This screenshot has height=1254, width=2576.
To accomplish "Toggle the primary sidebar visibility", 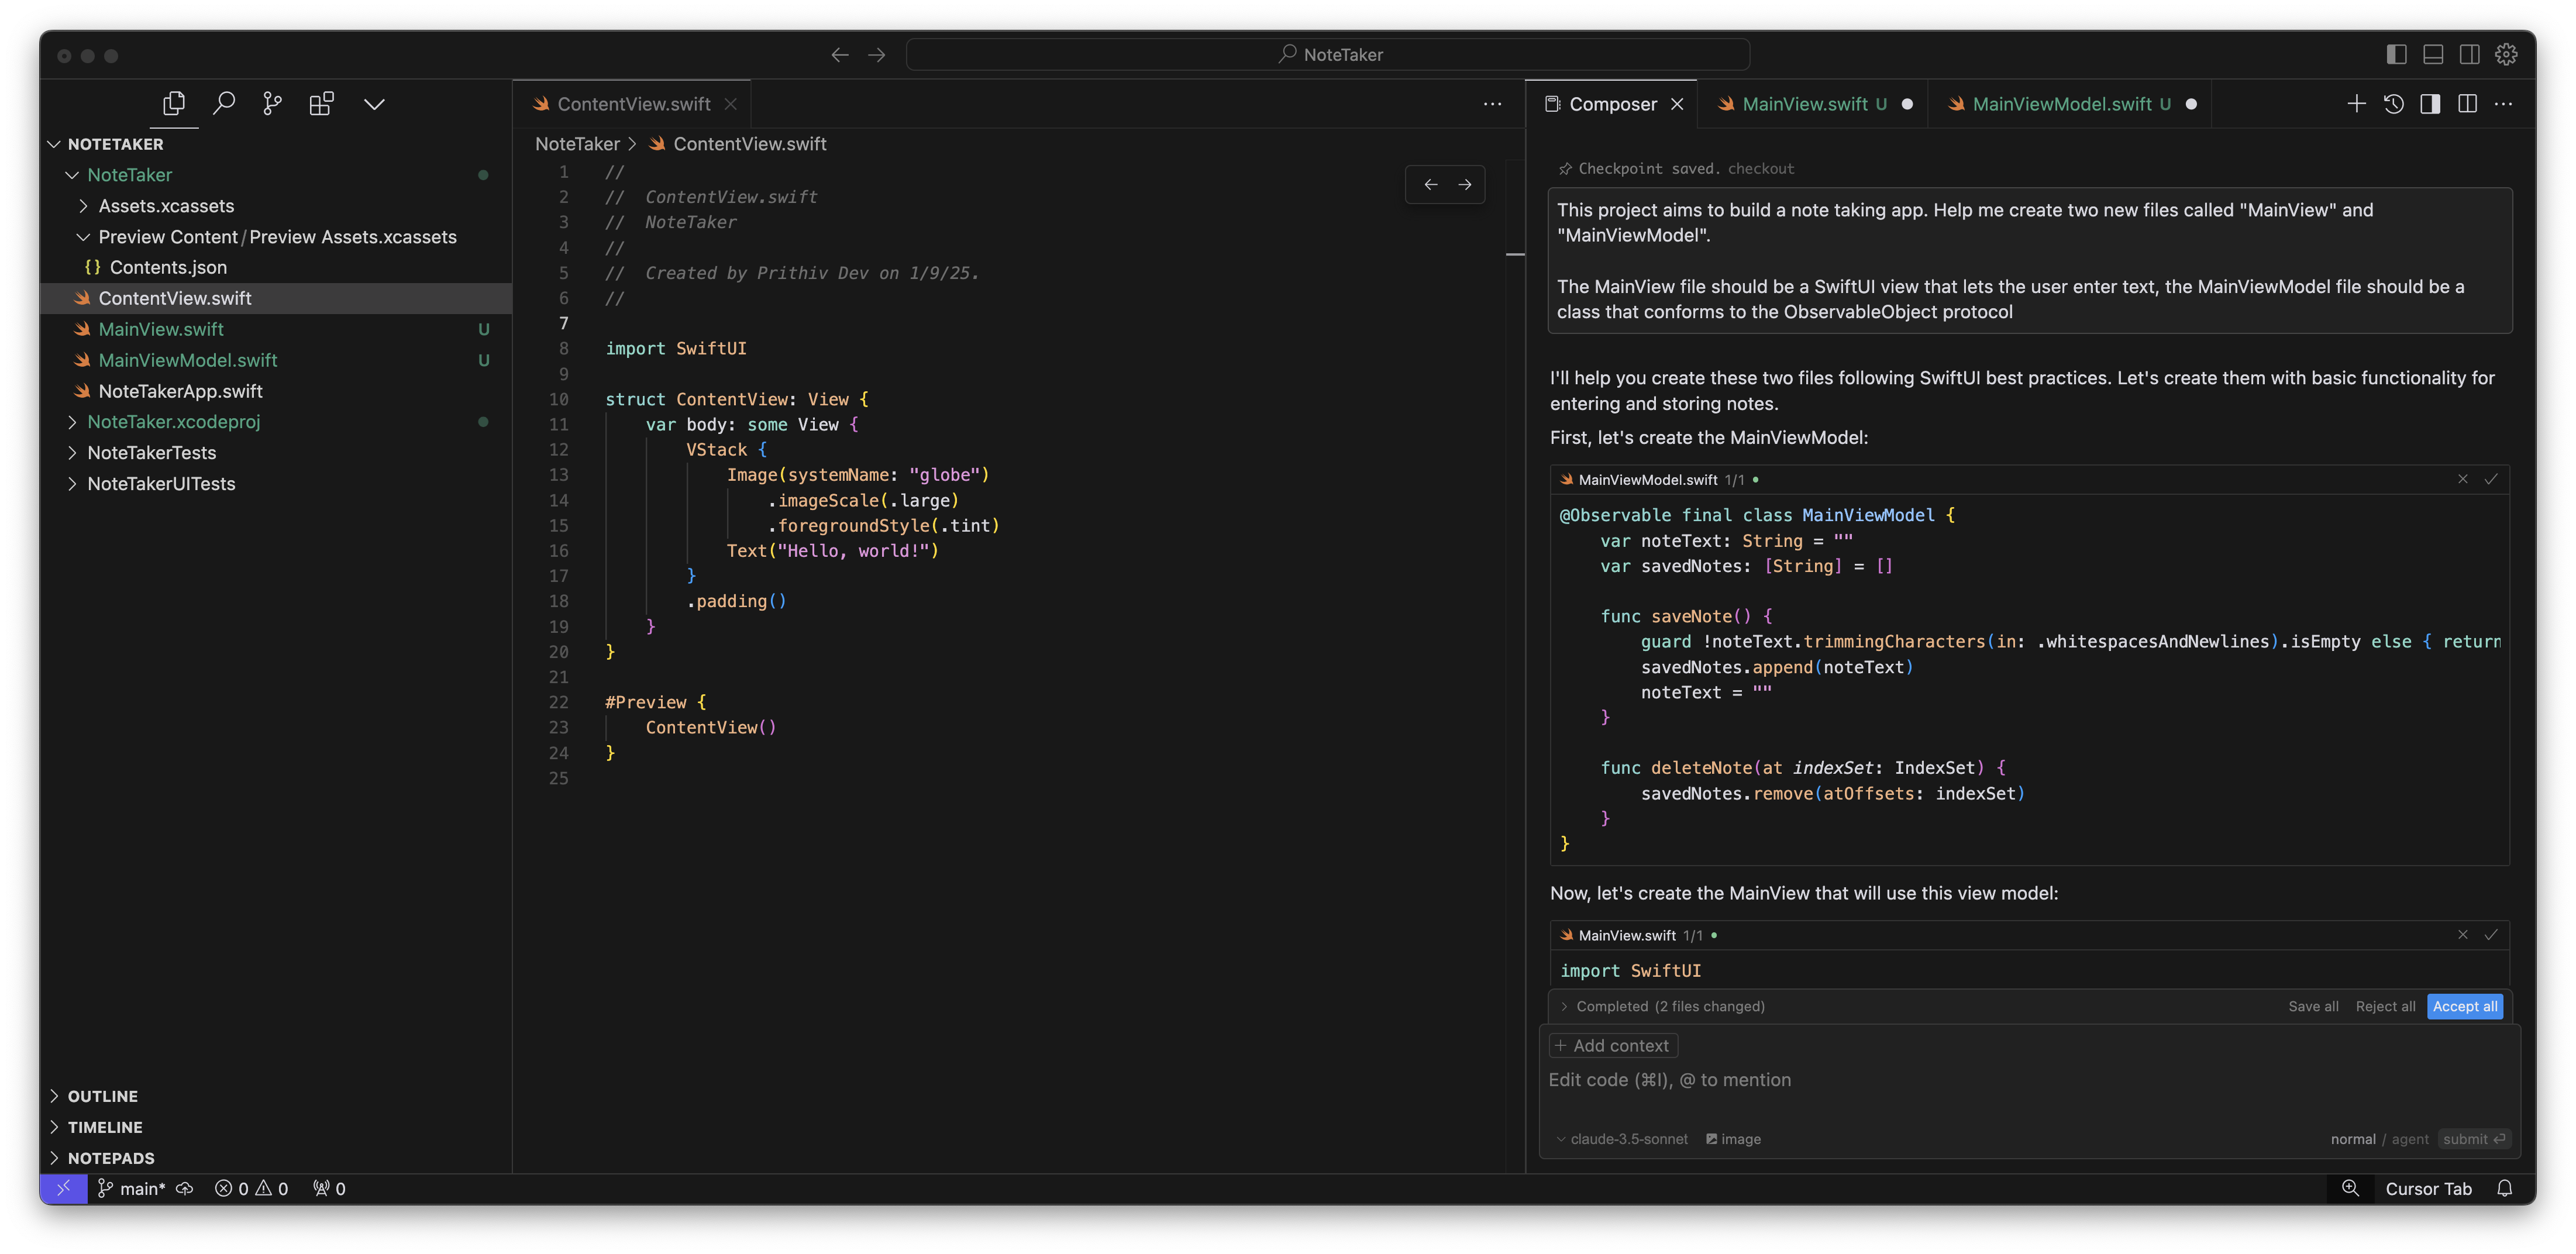I will (2396, 54).
